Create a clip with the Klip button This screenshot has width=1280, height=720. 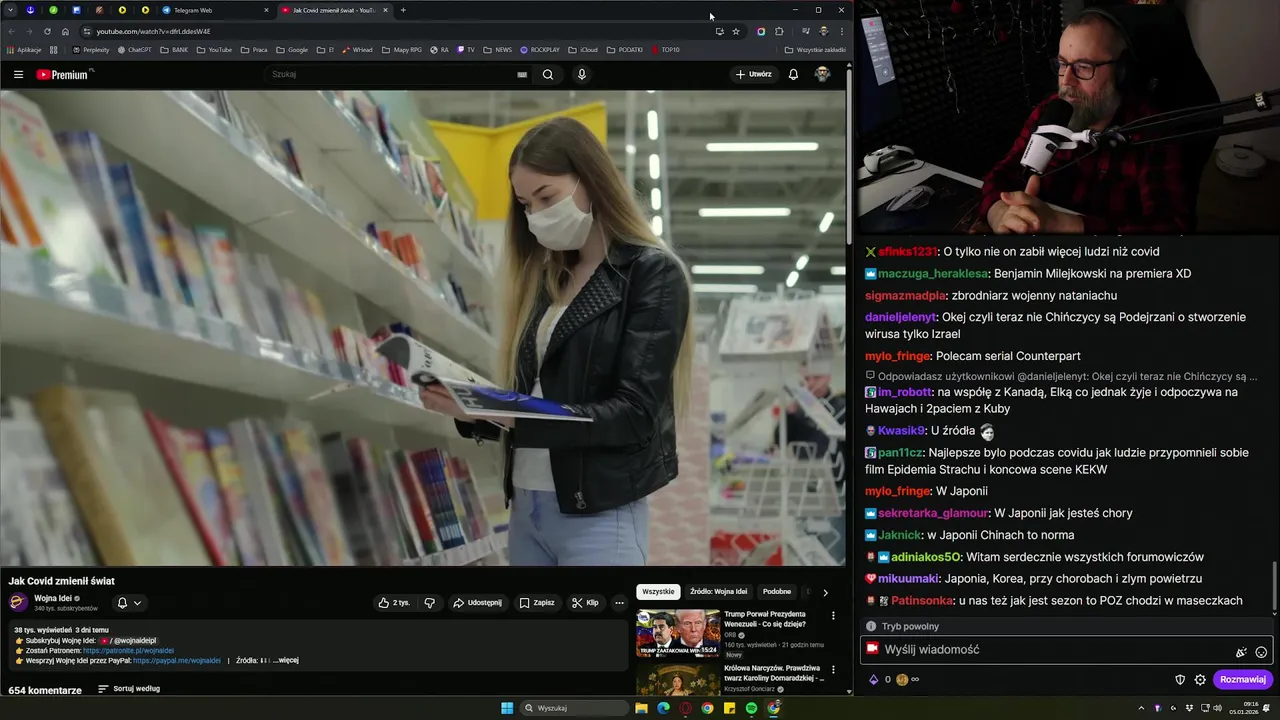(x=585, y=603)
